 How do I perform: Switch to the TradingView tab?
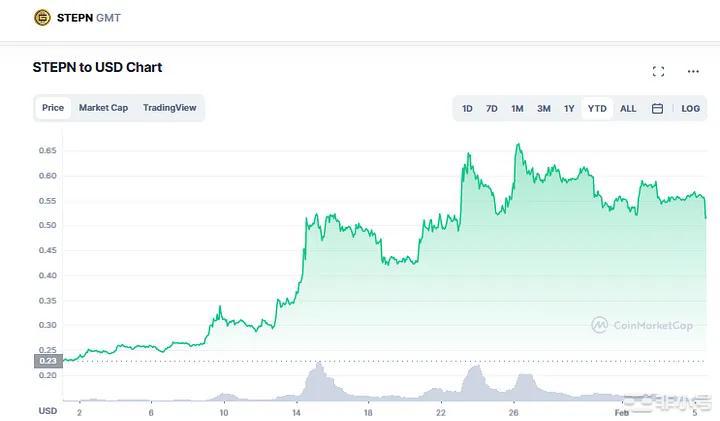[169, 108]
